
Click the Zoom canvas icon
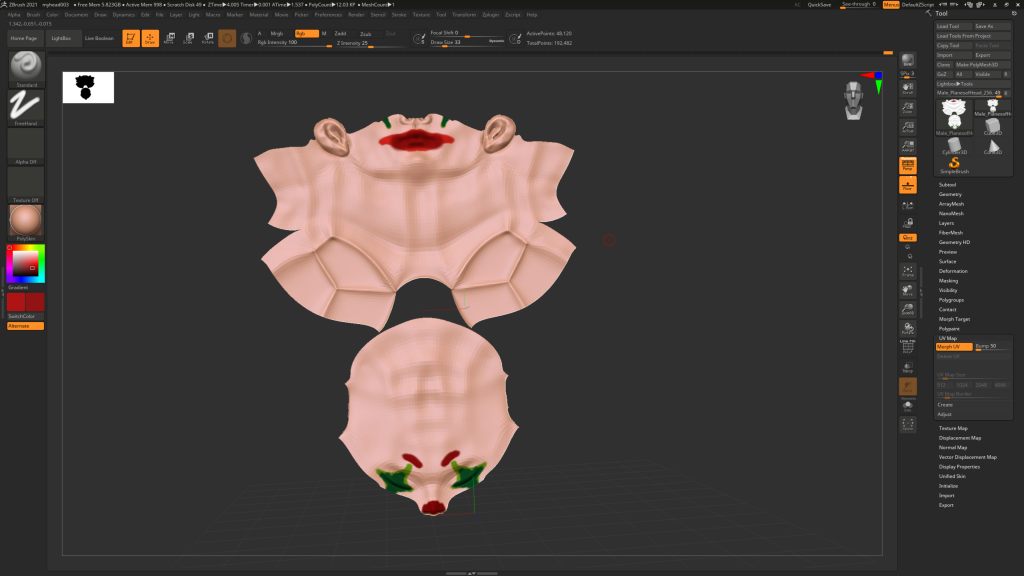click(x=908, y=108)
